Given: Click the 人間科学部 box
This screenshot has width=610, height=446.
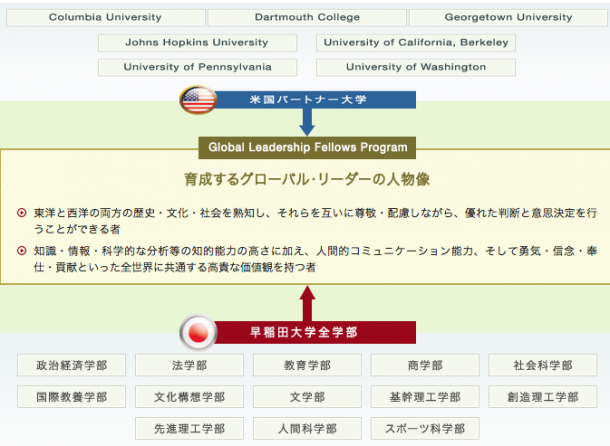Looking at the screenshot, I should pyautogui.click(x=307, y=428).
